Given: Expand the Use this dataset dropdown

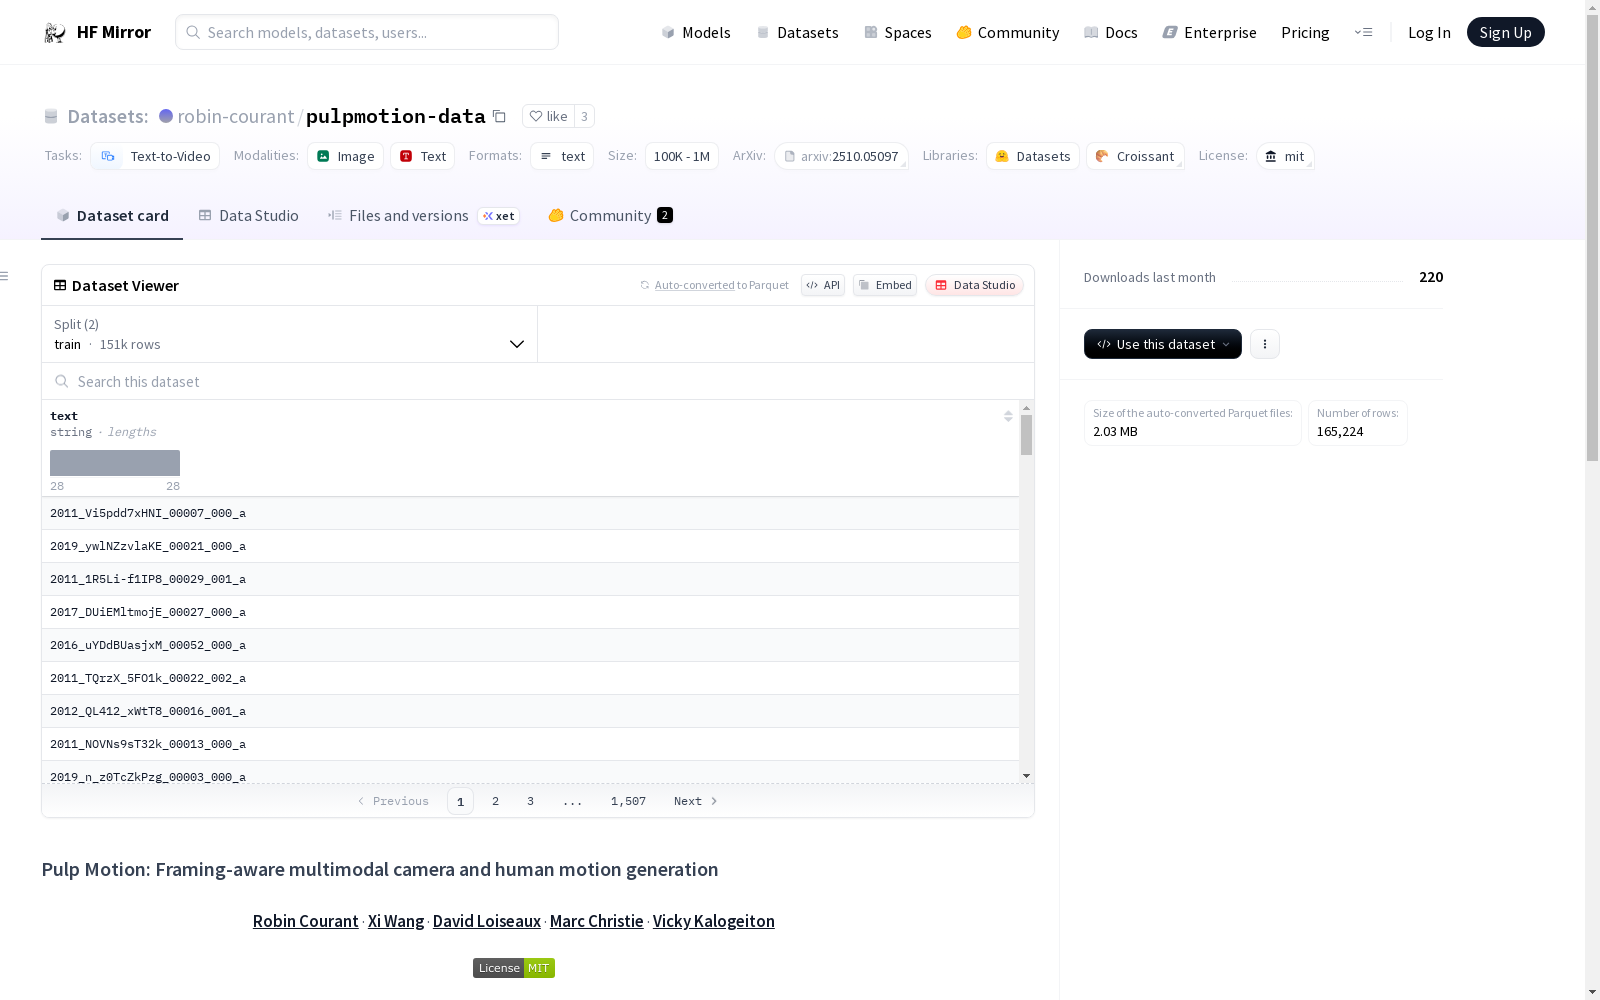Looking at the screenshot, I should pos(1162,344).
